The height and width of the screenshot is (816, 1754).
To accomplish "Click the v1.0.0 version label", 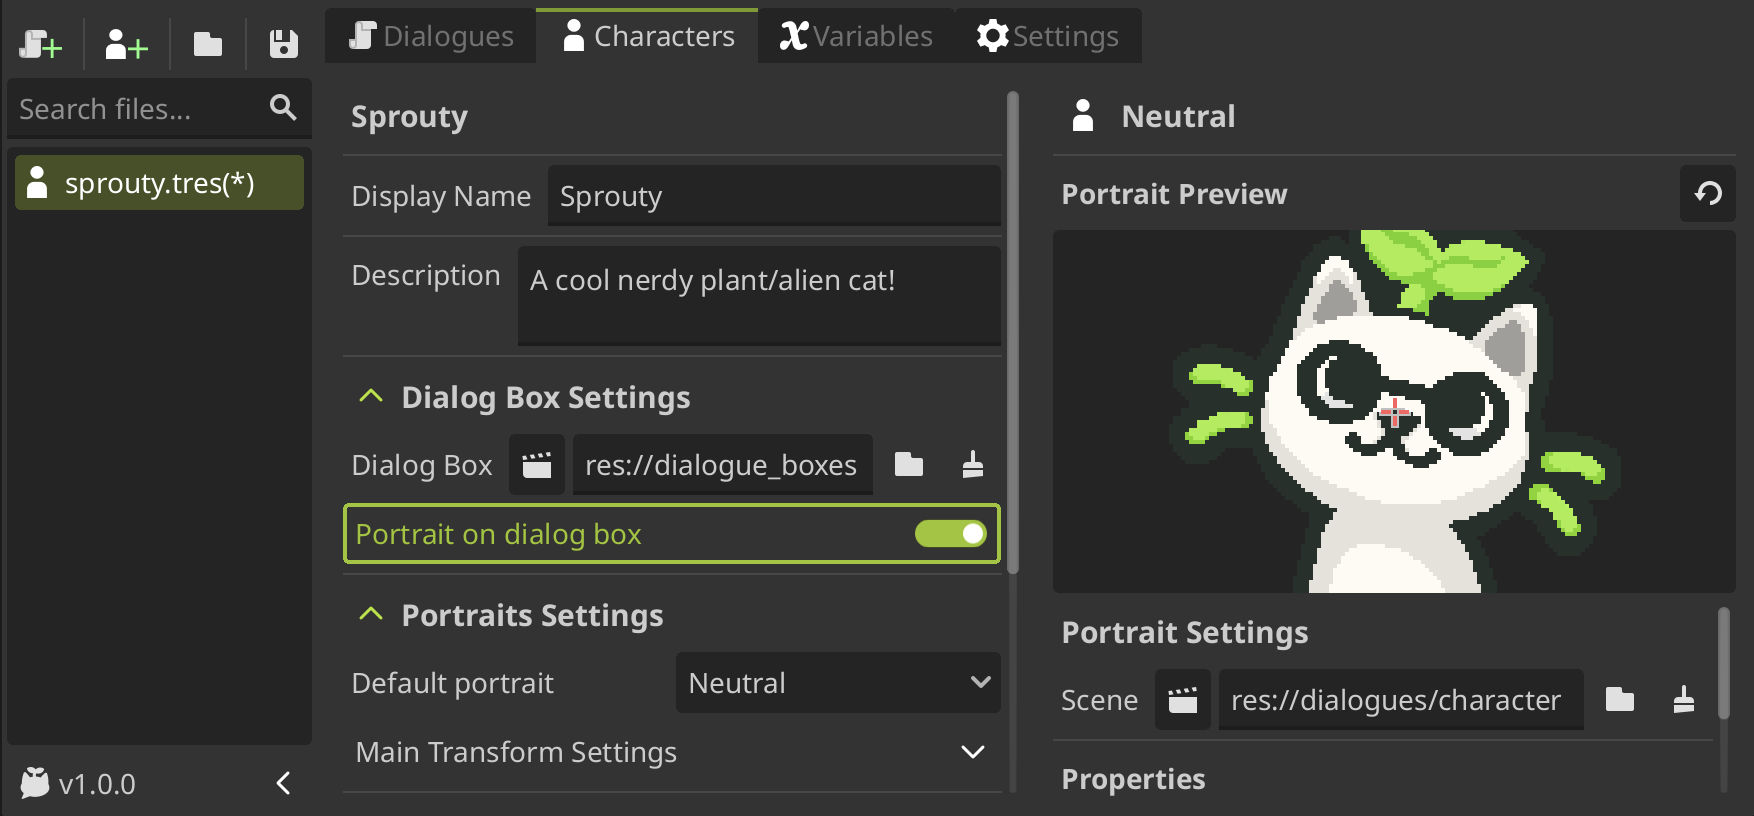I will [x=97, y=784].
